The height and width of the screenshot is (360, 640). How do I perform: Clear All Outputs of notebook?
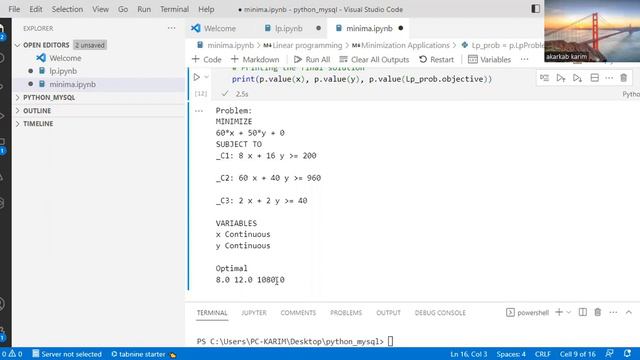pos(374,60)
